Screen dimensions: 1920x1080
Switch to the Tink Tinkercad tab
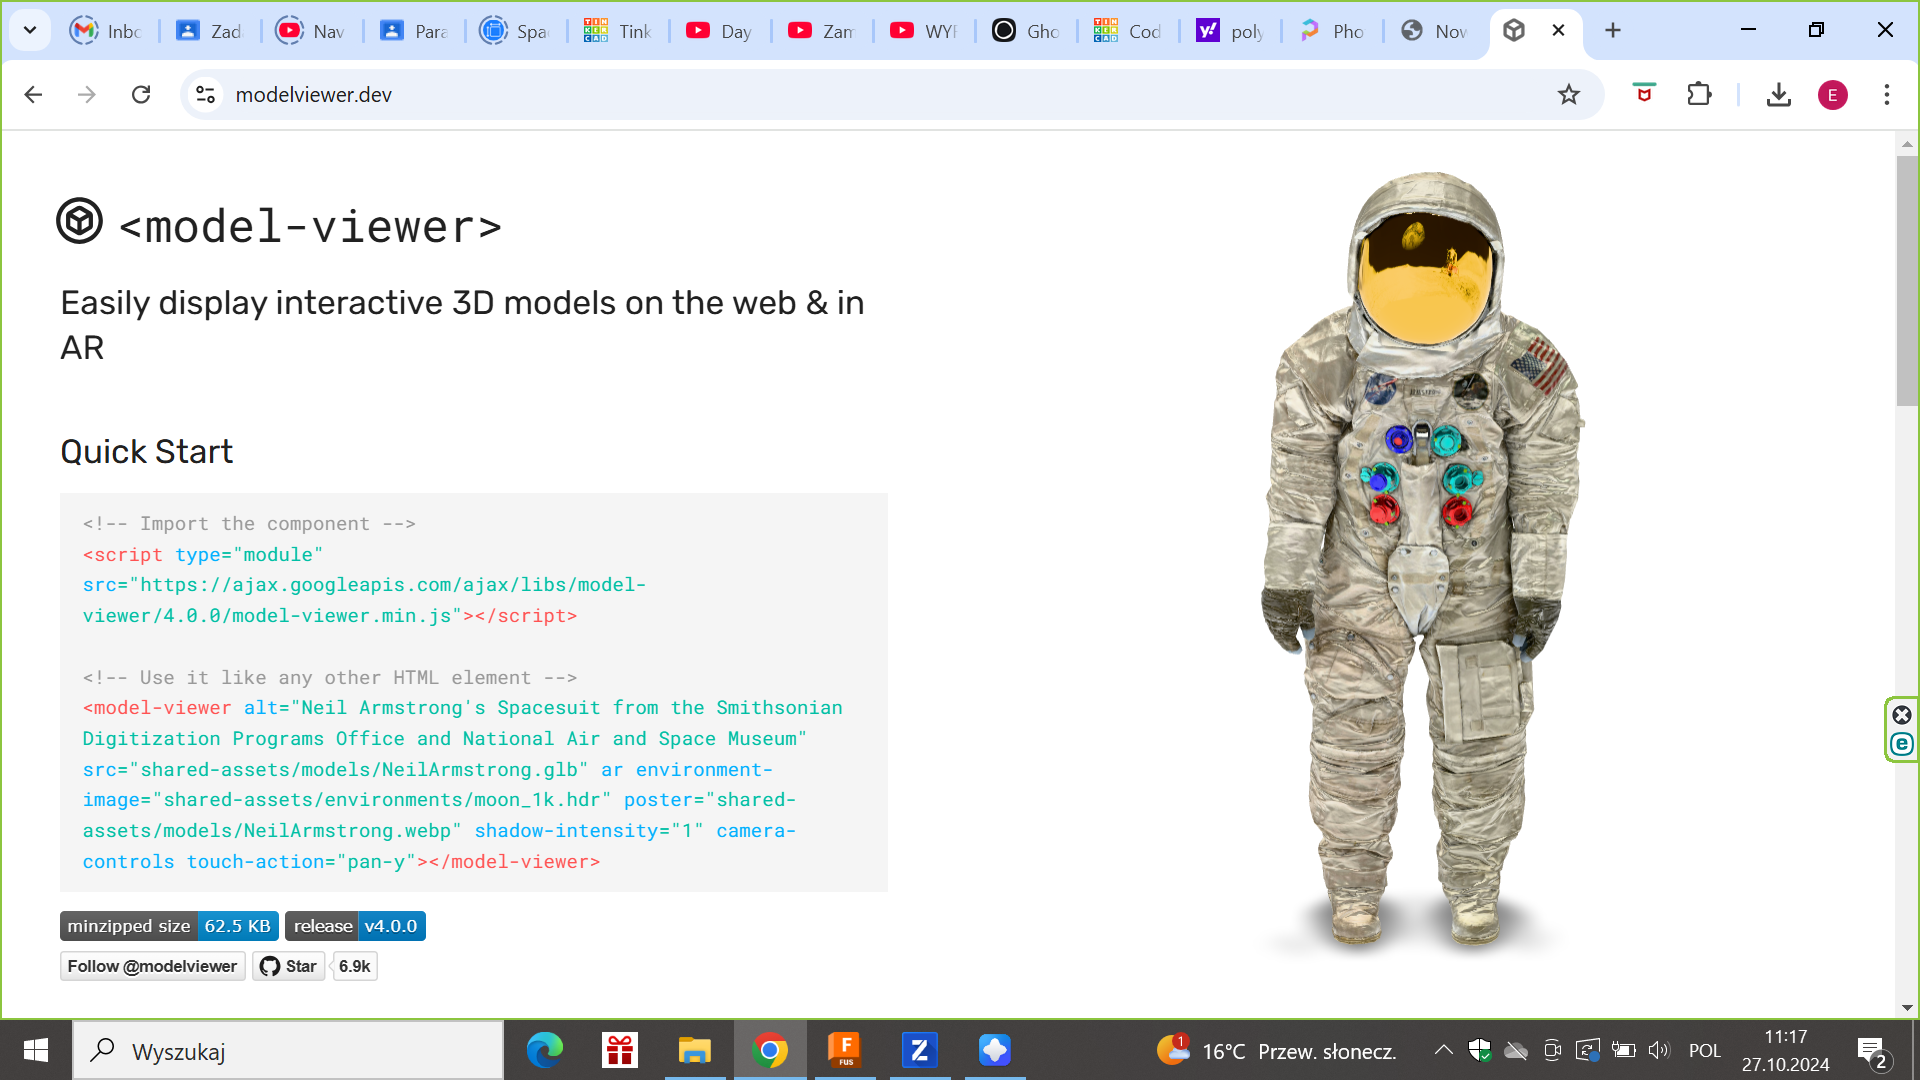click(x=617, y=31)
